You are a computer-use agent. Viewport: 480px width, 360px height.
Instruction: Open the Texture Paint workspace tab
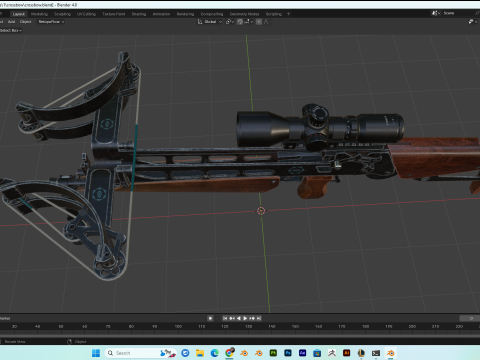(x=114, y=14)
